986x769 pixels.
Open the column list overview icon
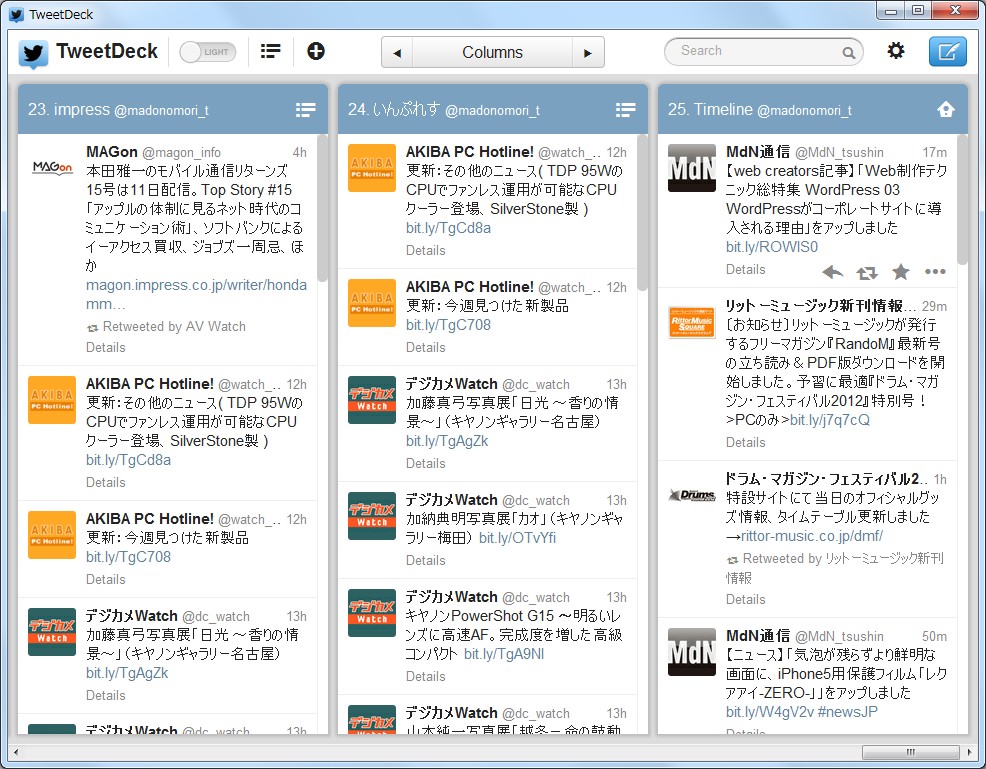[x=270, y=50]
